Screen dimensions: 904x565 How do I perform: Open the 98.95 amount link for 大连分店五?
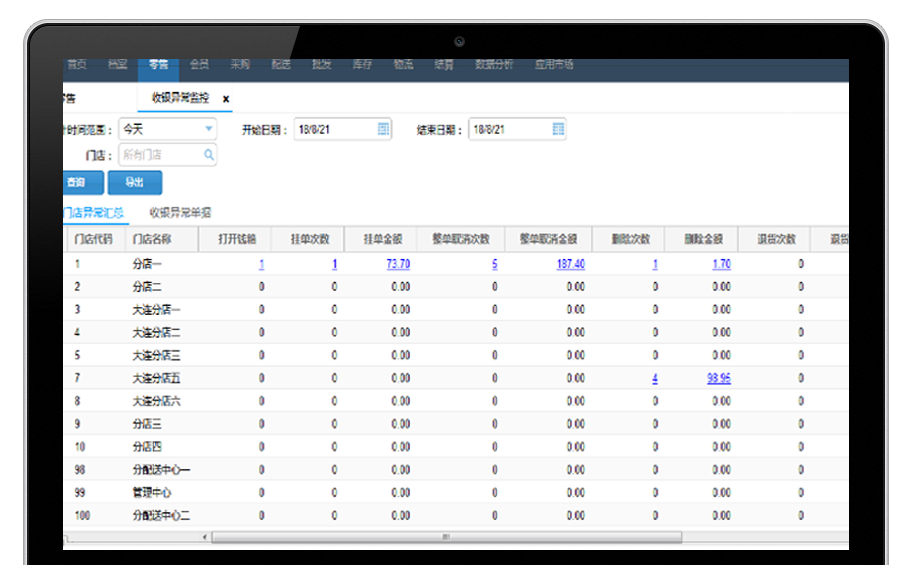(717, 379)
